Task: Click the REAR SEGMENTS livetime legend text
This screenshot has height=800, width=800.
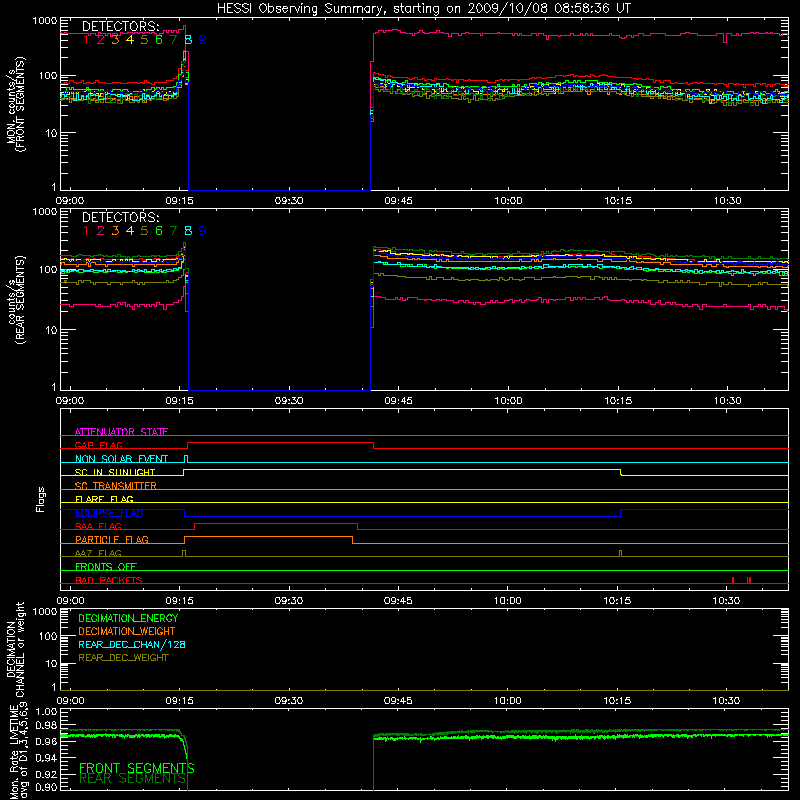Action: tap(132, 779)
